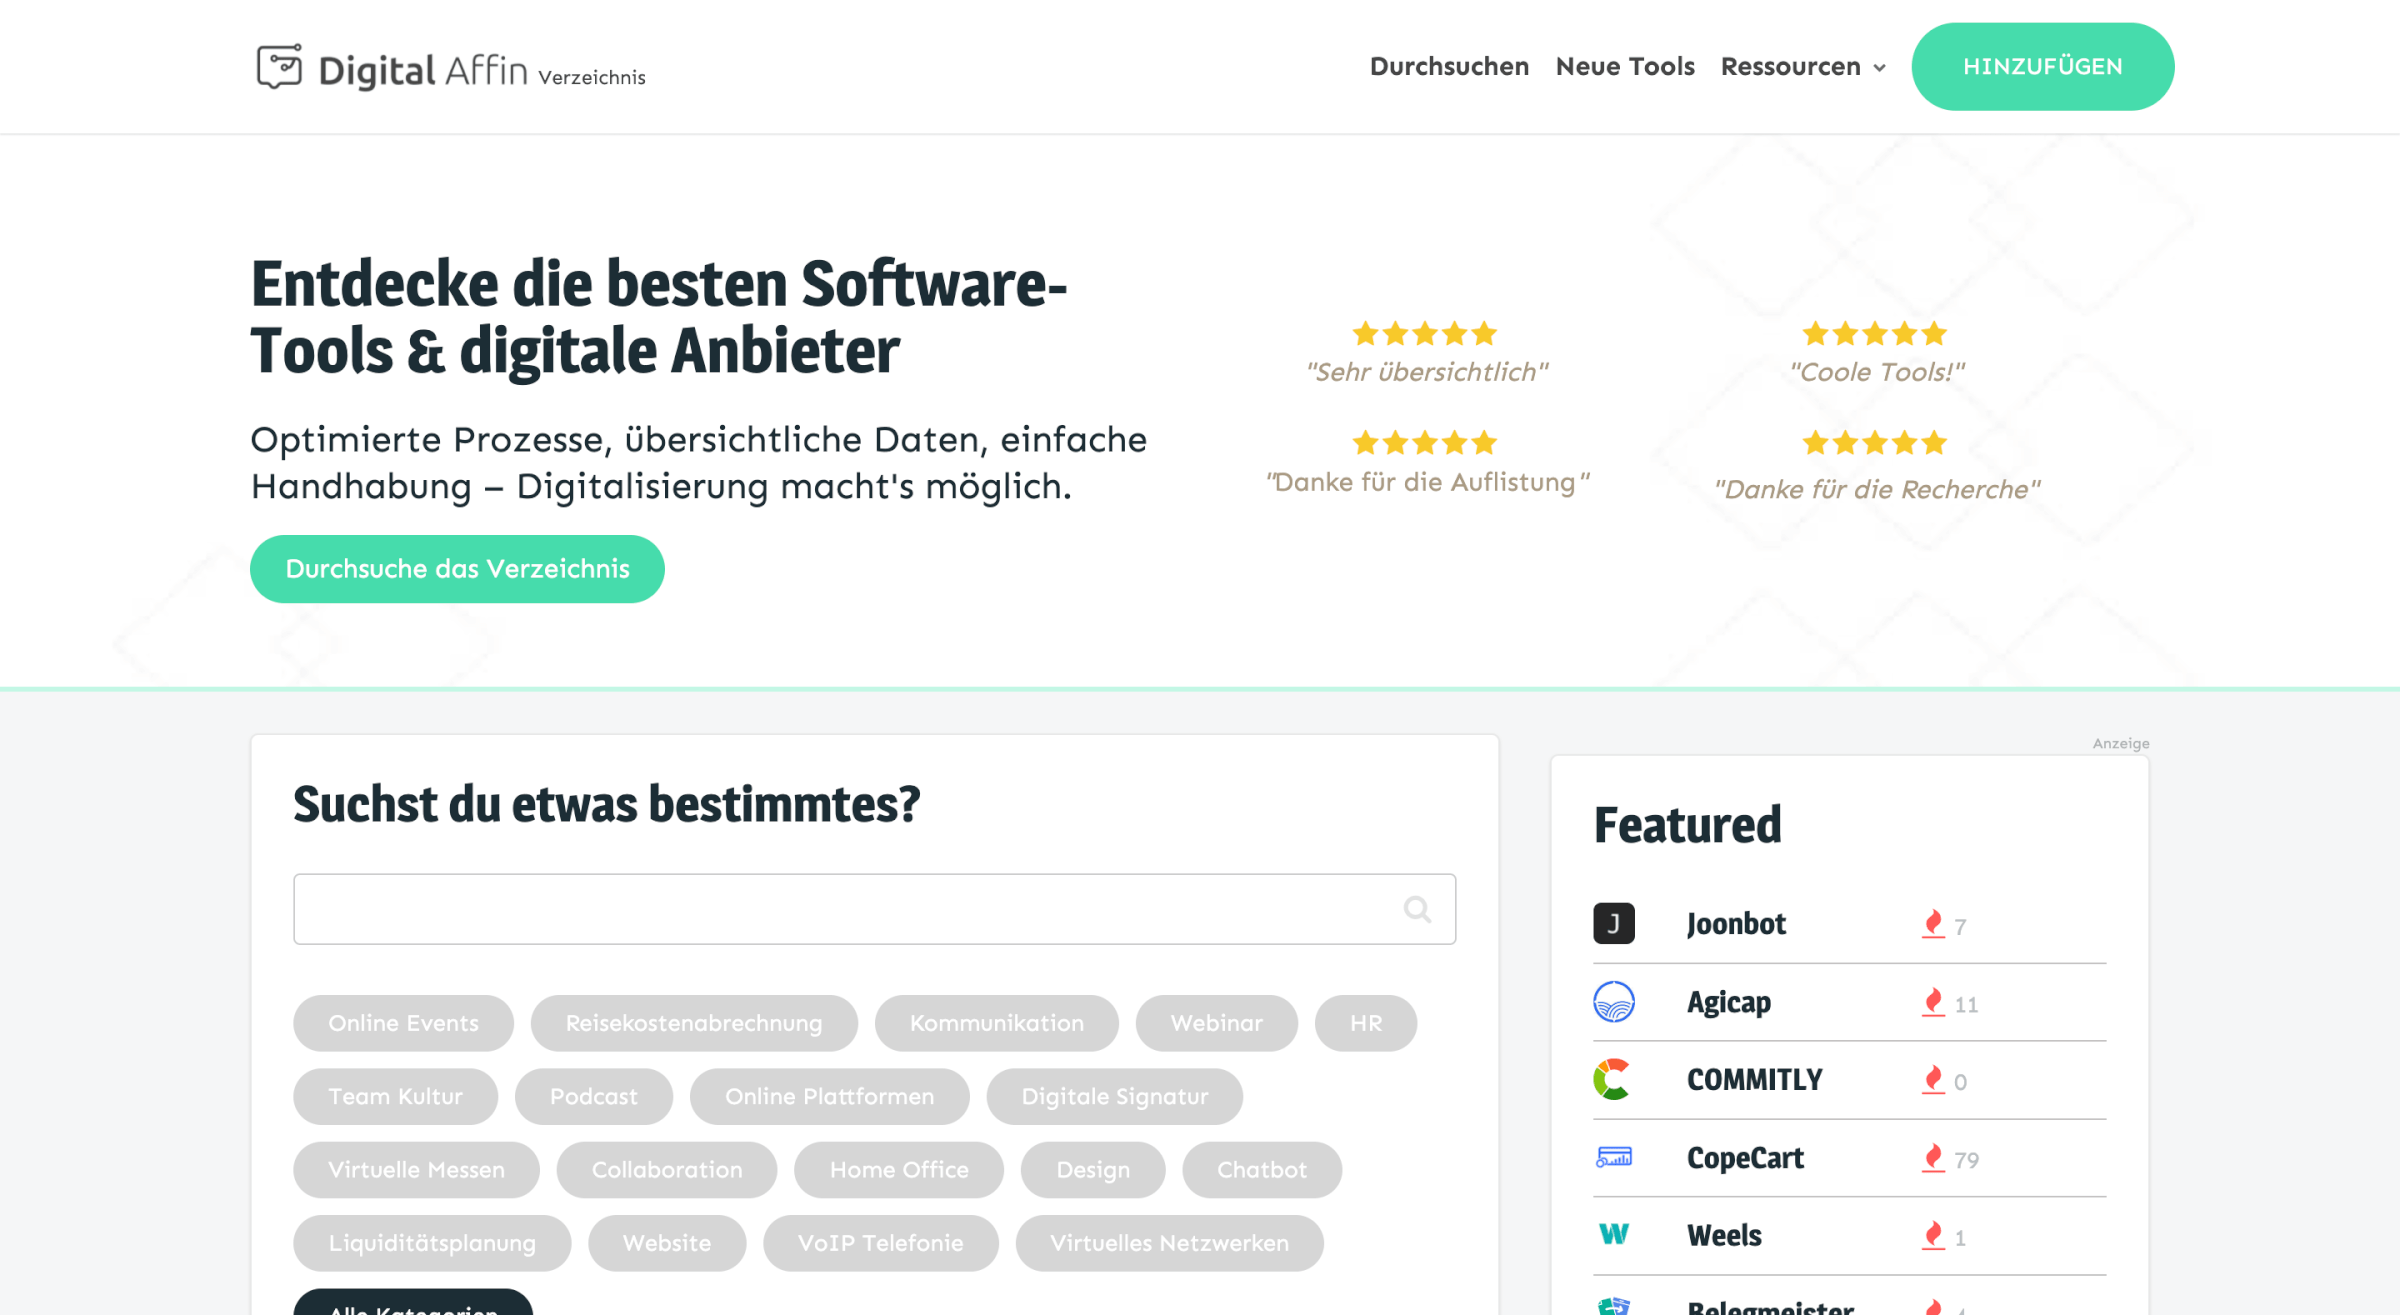This screenshot has width=2400, height=1315.
Task: Select the HR category tag
Action: (x=1365, y=1023)
